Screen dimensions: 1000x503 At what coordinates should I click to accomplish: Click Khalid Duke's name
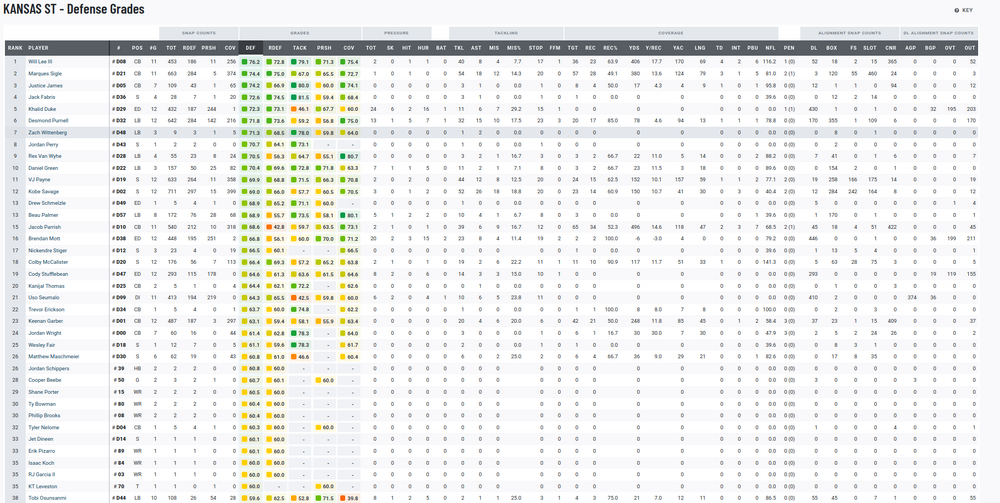pyautogui.click(x=41, y=109)
